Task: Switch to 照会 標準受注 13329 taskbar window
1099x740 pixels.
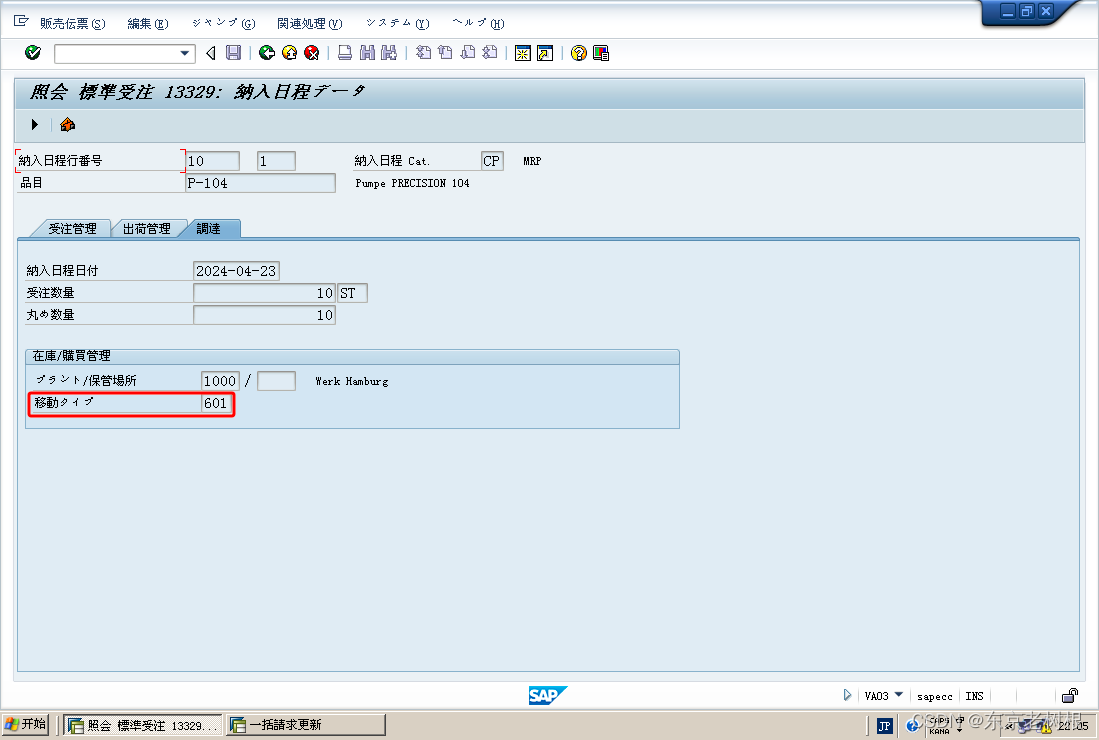Action: click(143, 725)
